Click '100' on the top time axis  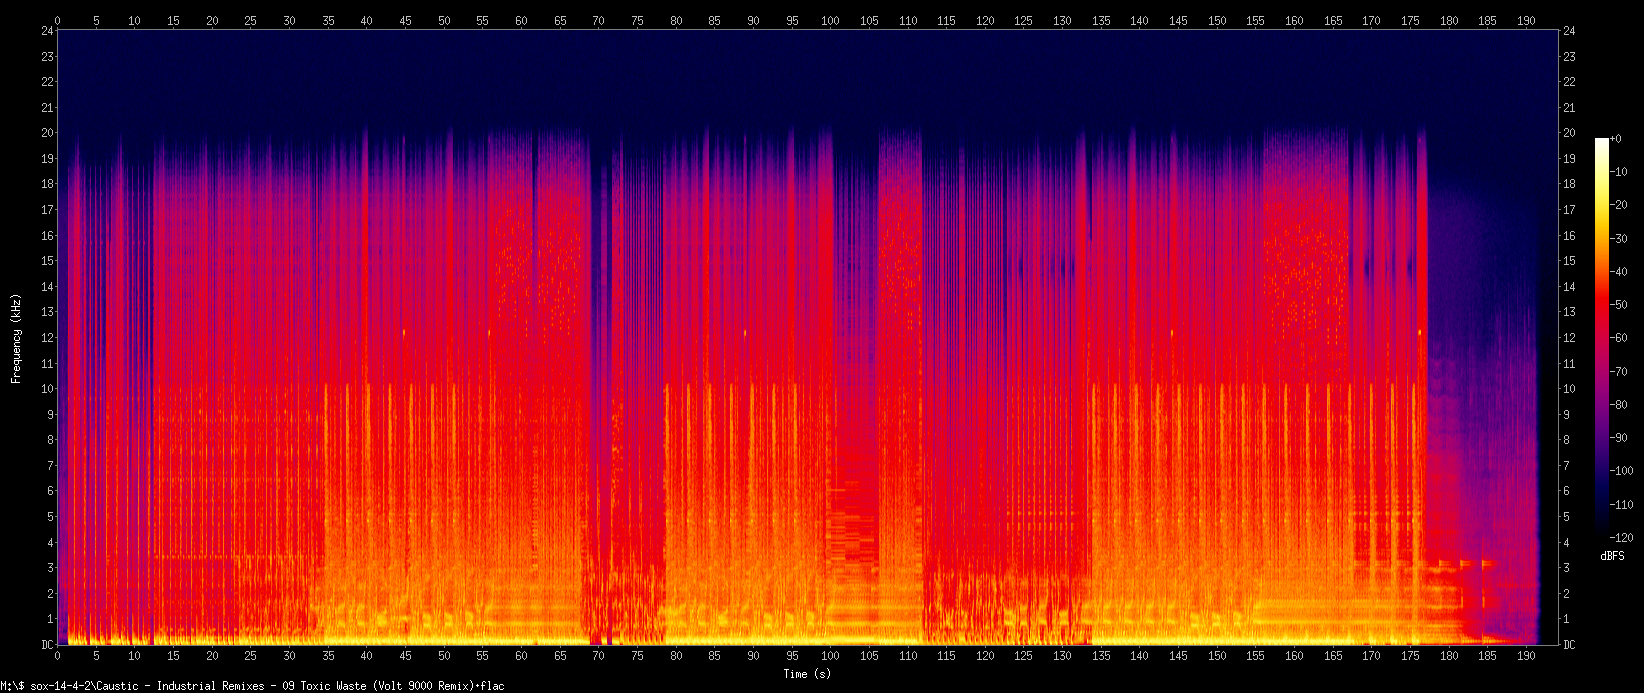tap(830, 20)
